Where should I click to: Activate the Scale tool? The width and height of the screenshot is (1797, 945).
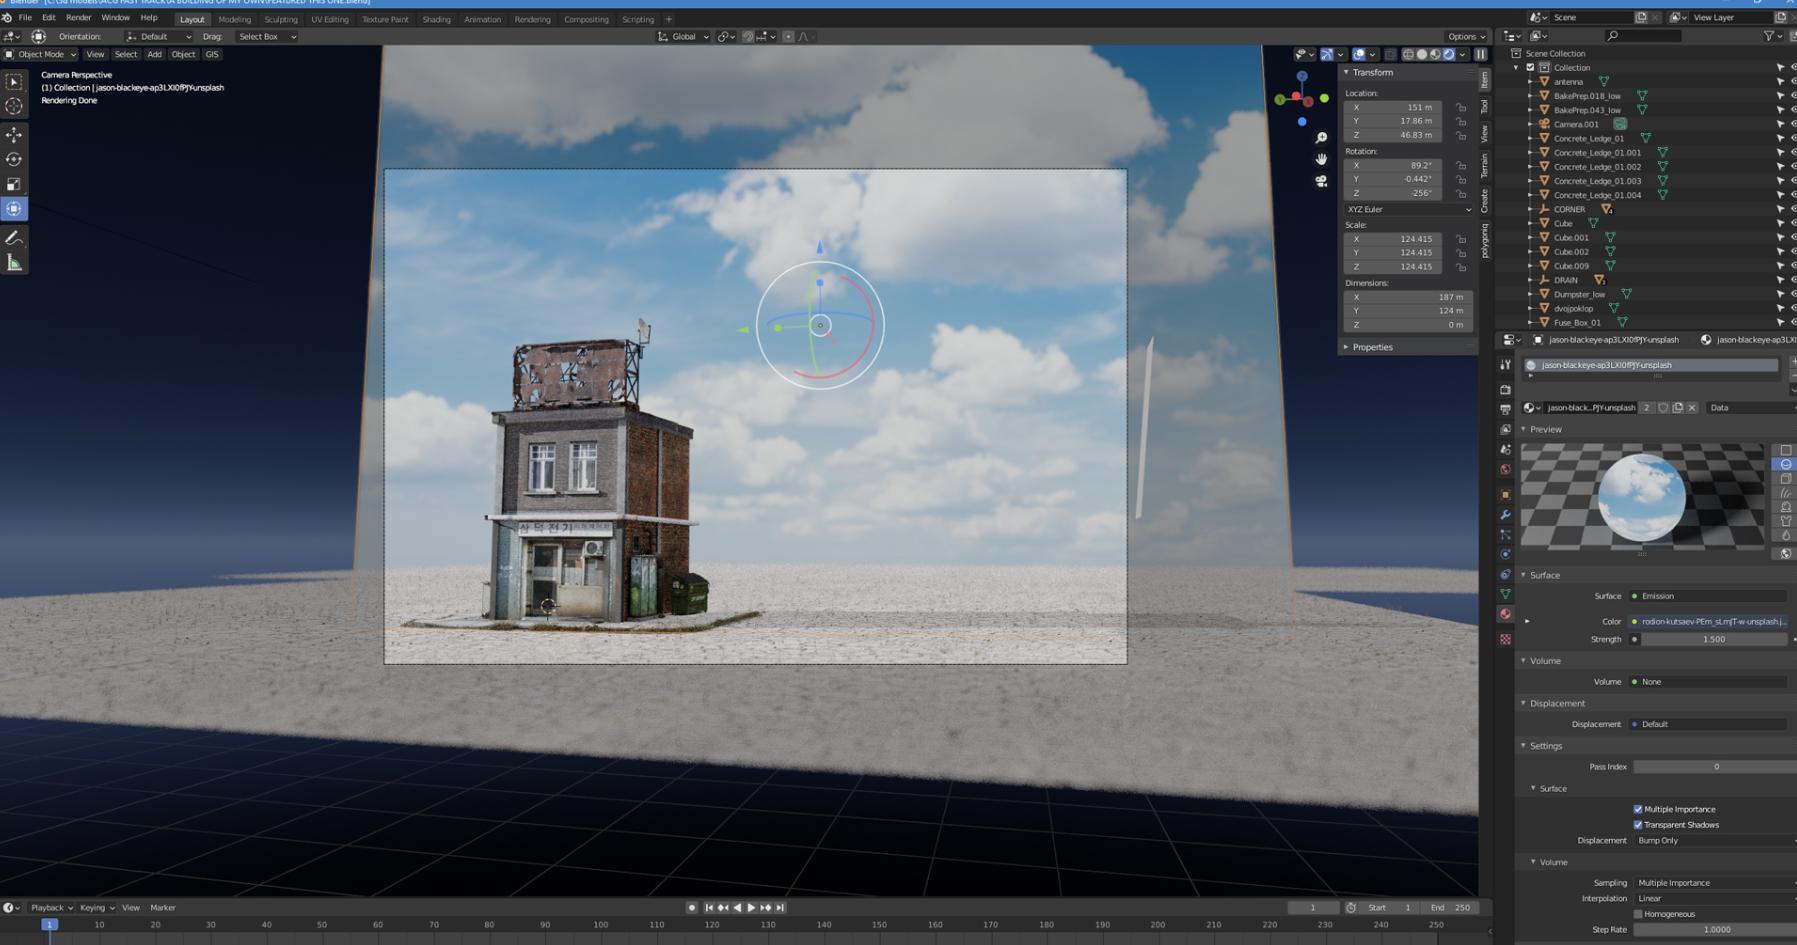pos(14,184)
